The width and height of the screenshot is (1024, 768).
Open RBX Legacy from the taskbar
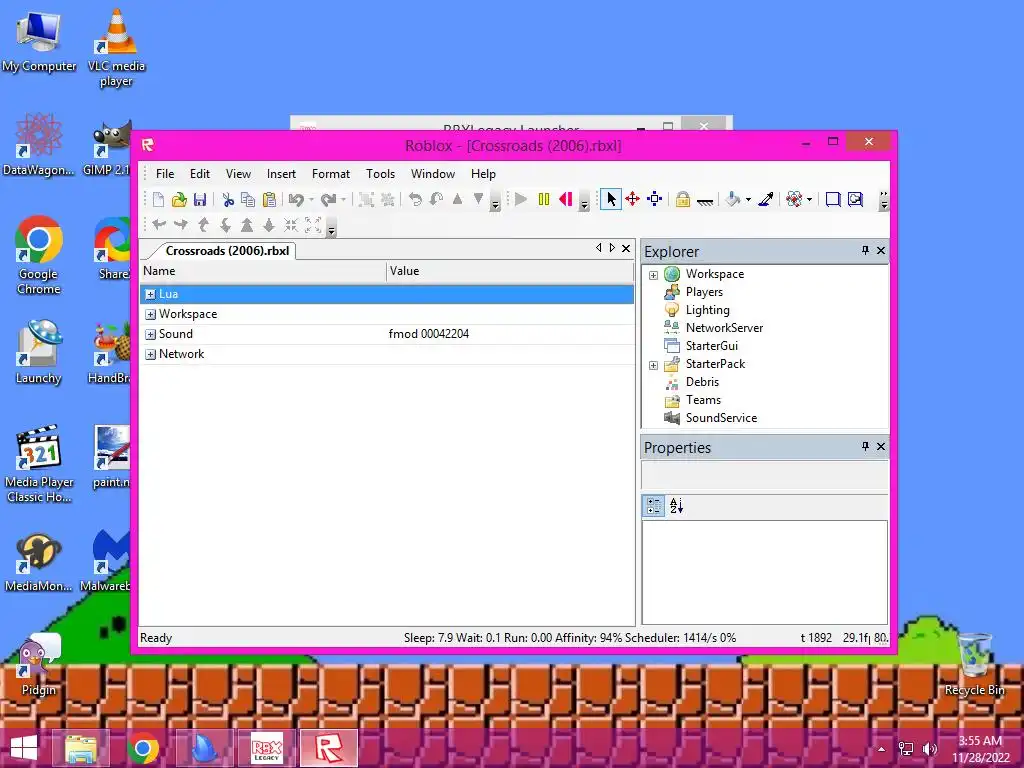pos(266,748)
